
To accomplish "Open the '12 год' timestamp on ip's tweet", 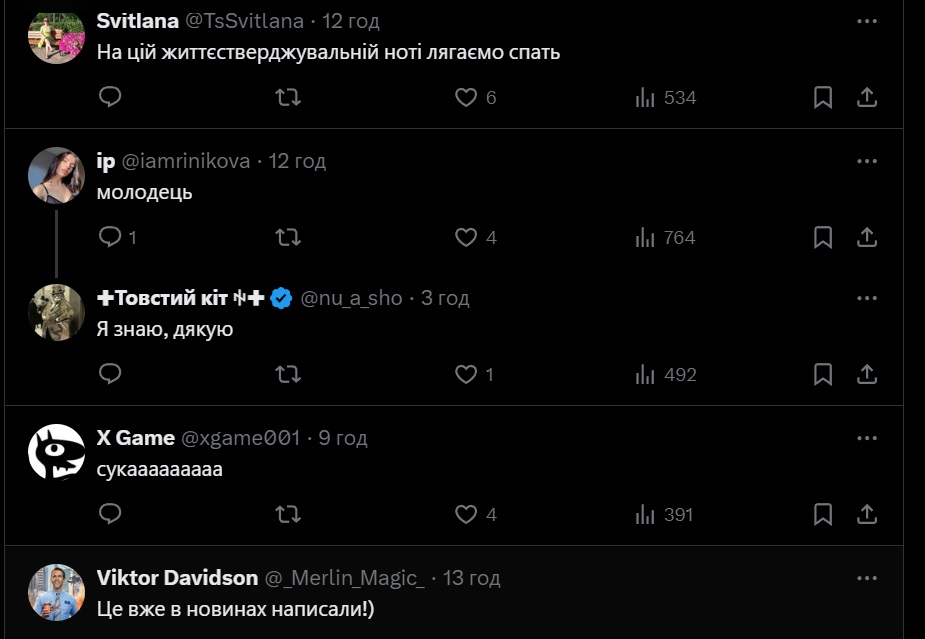I will [298, 161].
